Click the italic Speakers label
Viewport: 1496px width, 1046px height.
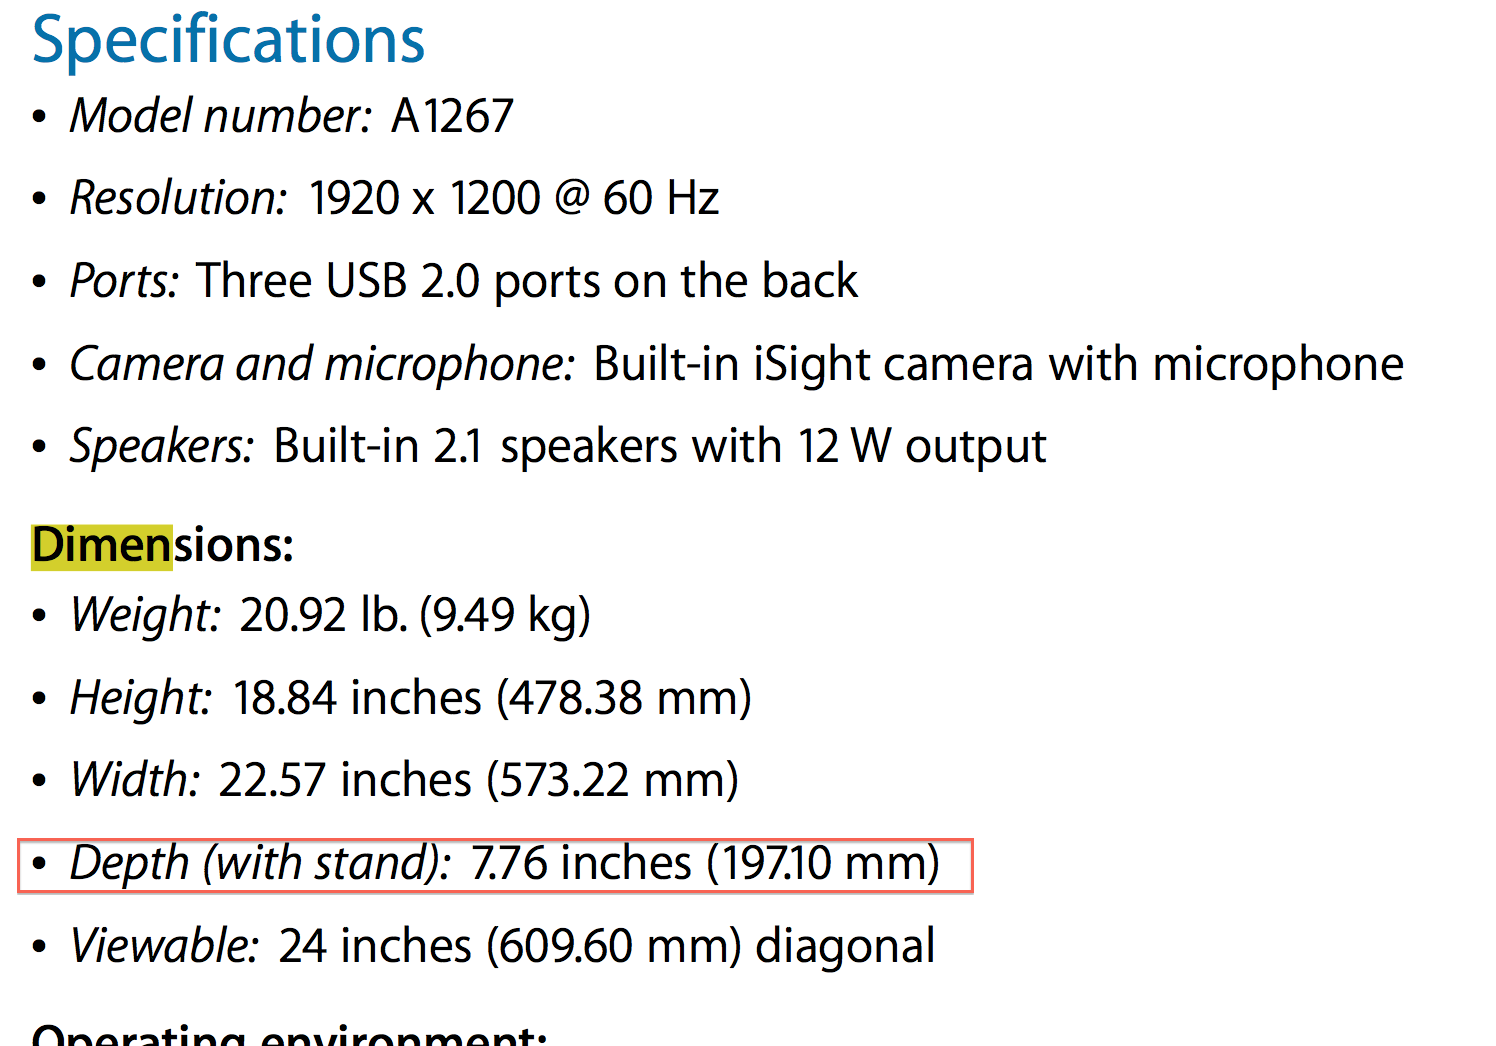click(x=161, y=446)
